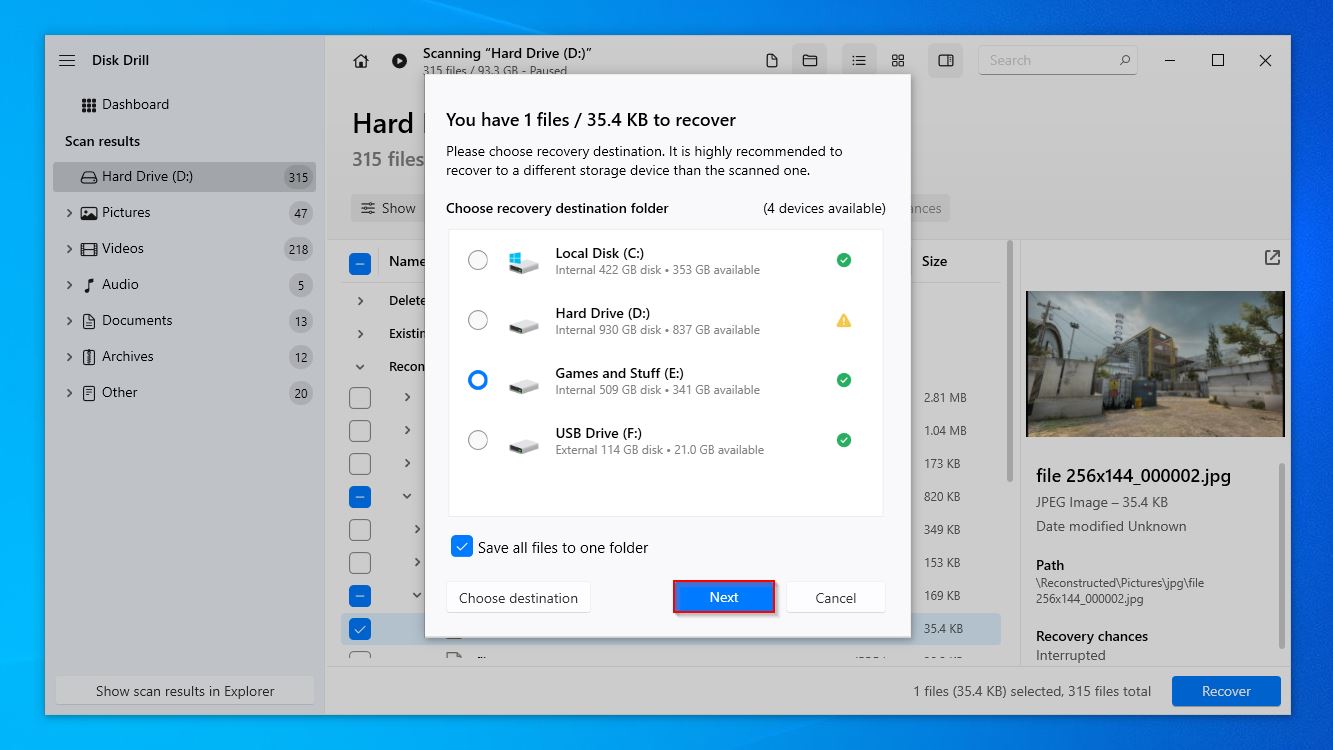Select Hard Drive (D:) scan result
Image resolution: width=1333 pixels, height=750 pixels.
(x=147, y=177)
